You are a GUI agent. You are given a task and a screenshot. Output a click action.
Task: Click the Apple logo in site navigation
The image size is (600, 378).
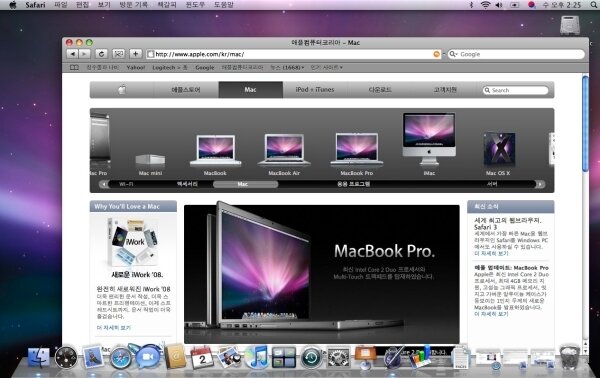122,90
